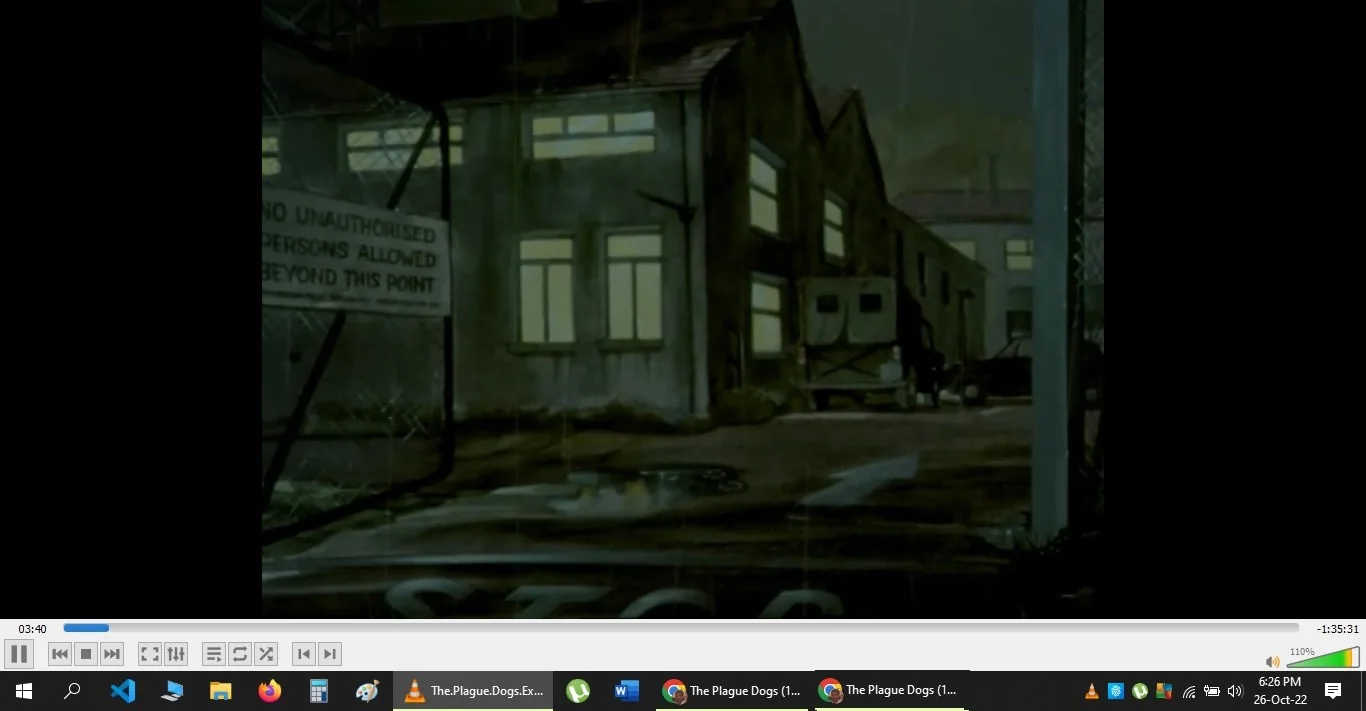
Task: Toggle the remaining time -1:35:31 display
Action: [1338, 629]
